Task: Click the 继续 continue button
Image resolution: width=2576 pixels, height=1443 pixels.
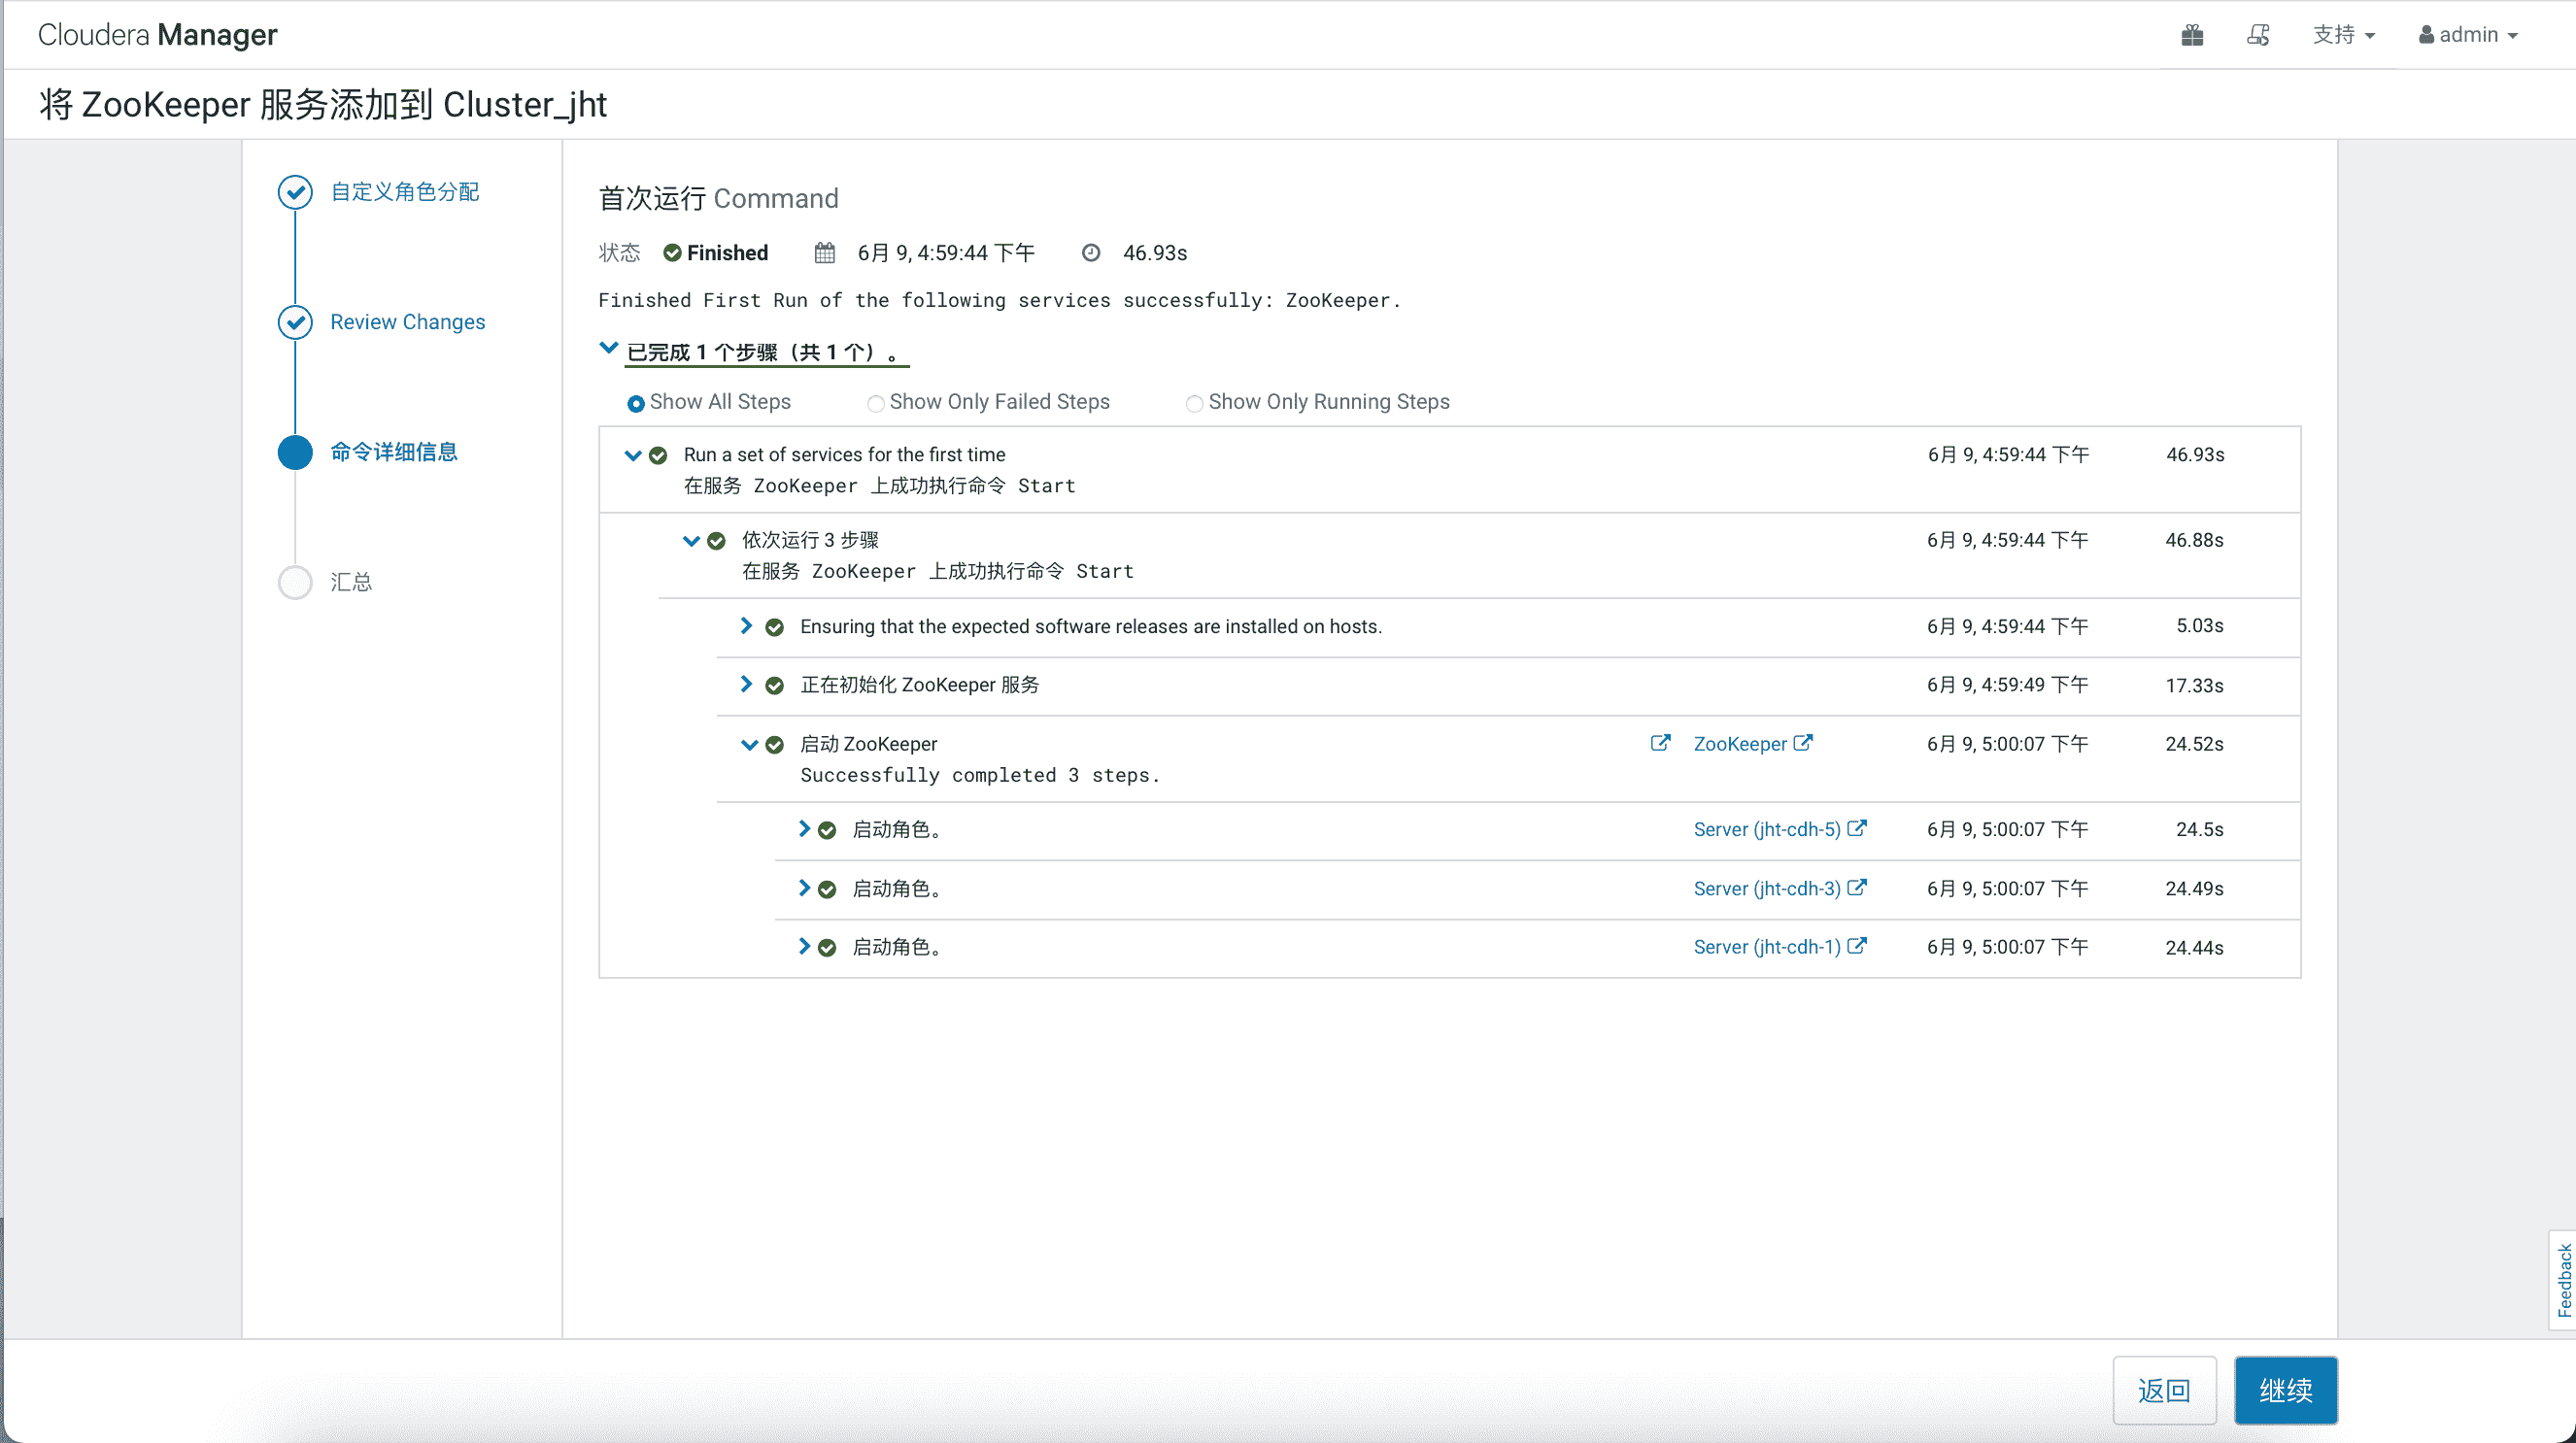Action: click(x=2286, y=1390)
